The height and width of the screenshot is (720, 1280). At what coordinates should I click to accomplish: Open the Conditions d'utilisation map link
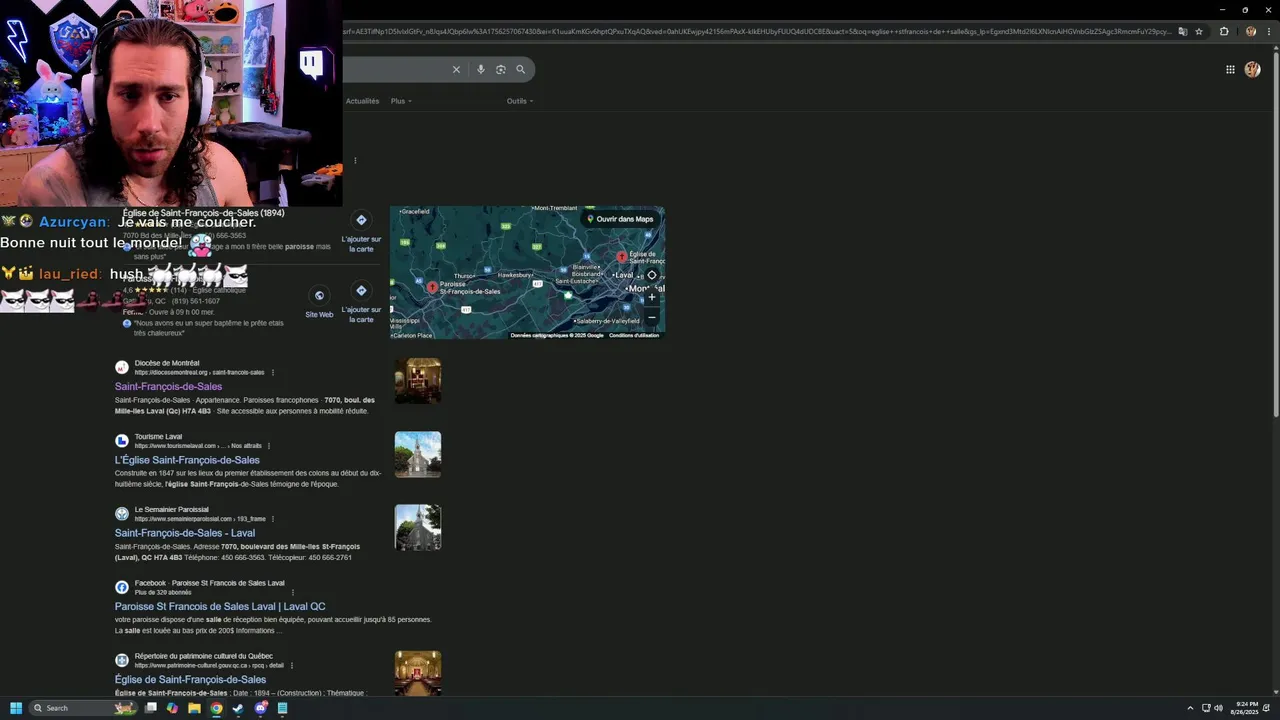click(635, 335)
